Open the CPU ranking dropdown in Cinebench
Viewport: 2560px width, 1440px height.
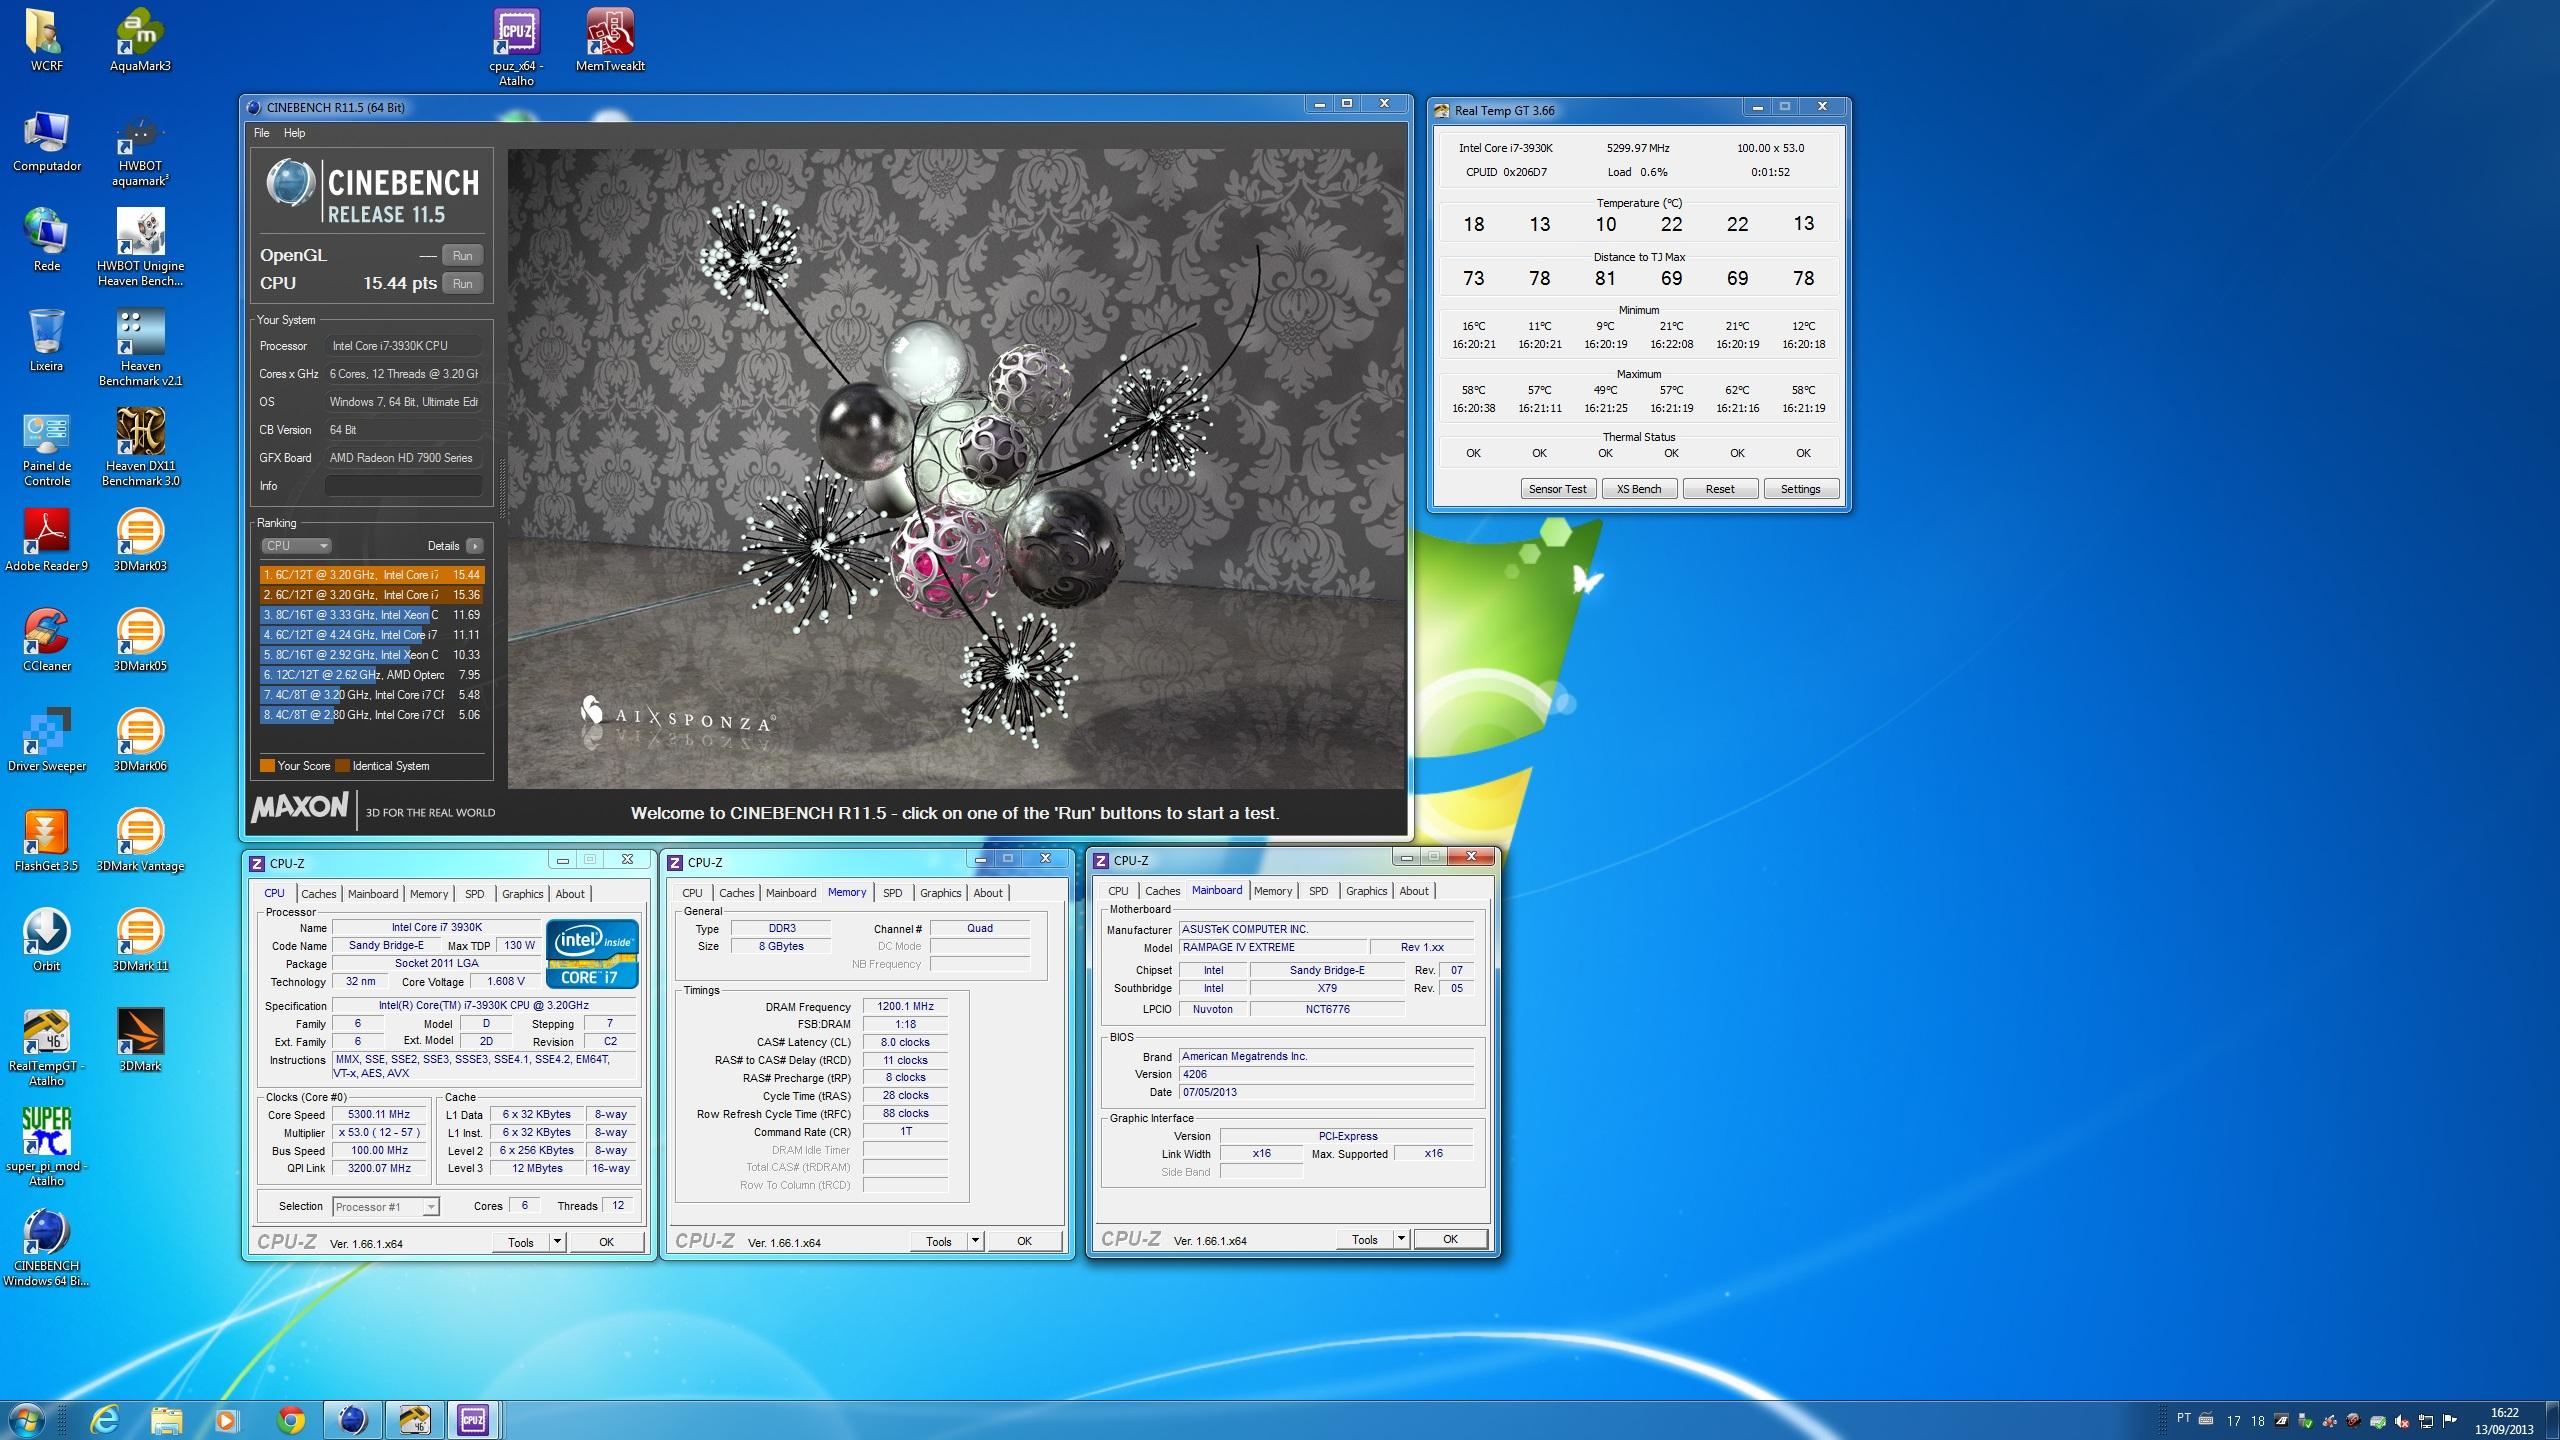(x=296, y=546)
